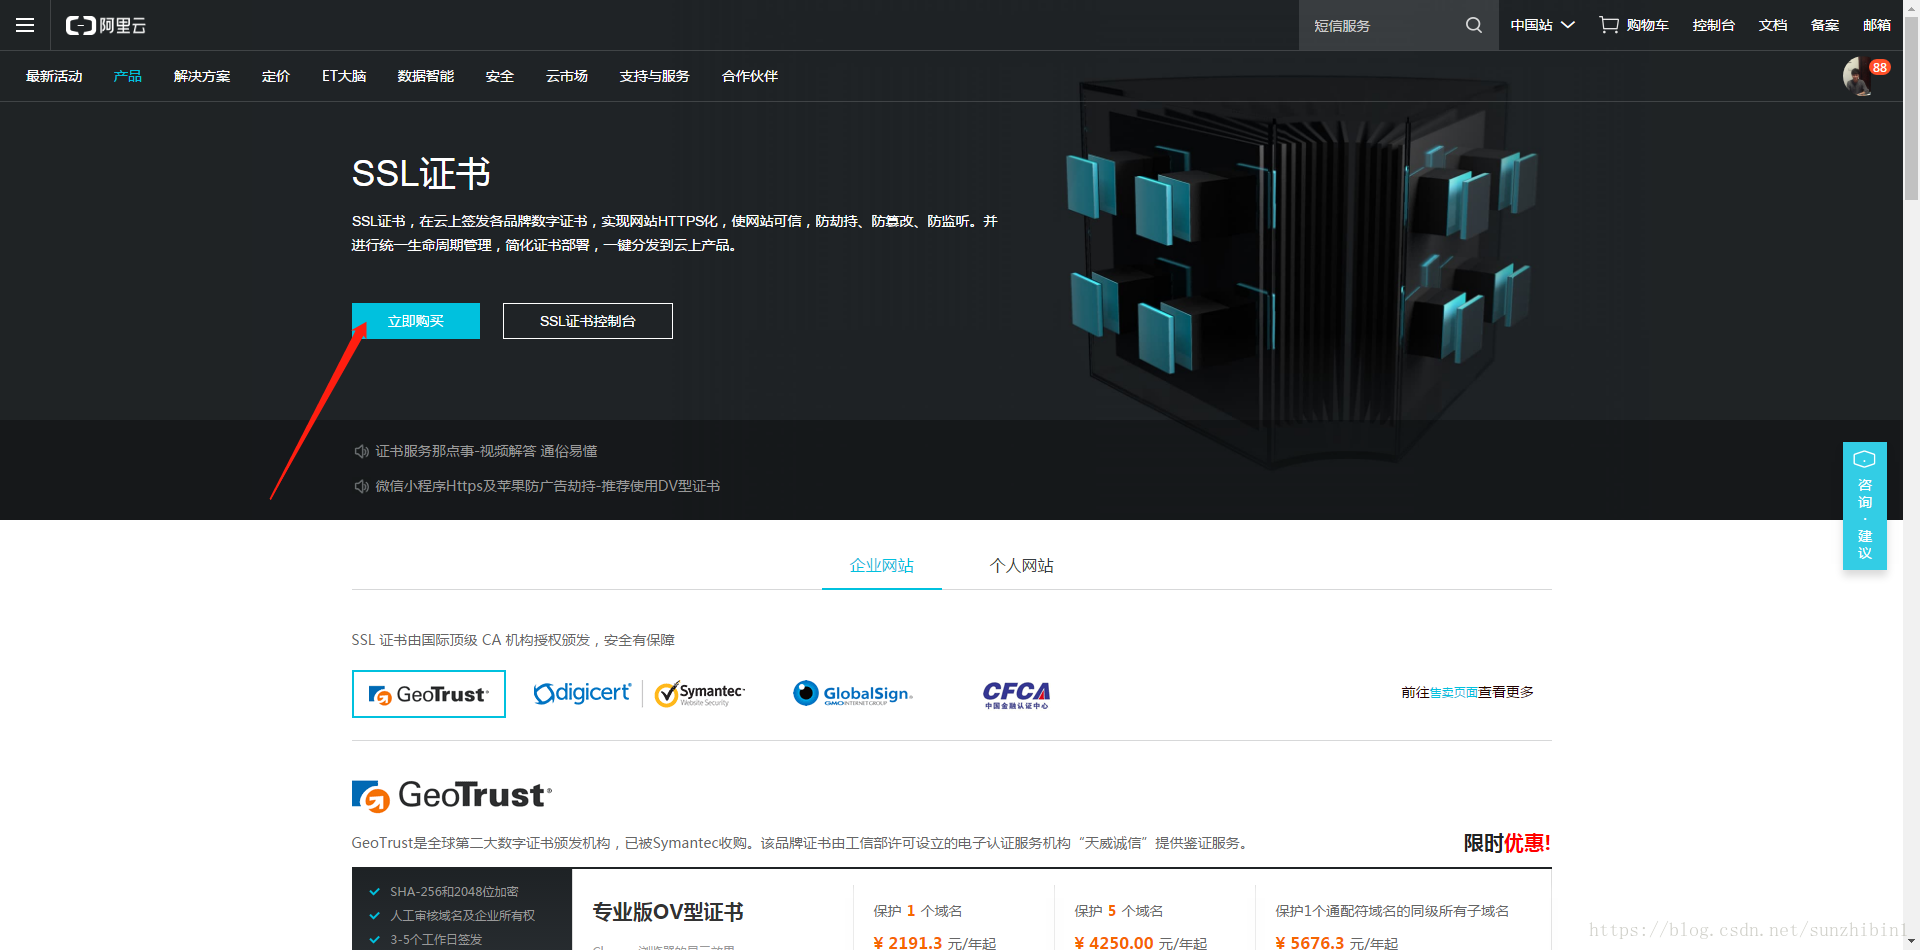This screenshot has width=1920, height=950.
Task: Select the digicert brand logo
Action: (582, 693)
